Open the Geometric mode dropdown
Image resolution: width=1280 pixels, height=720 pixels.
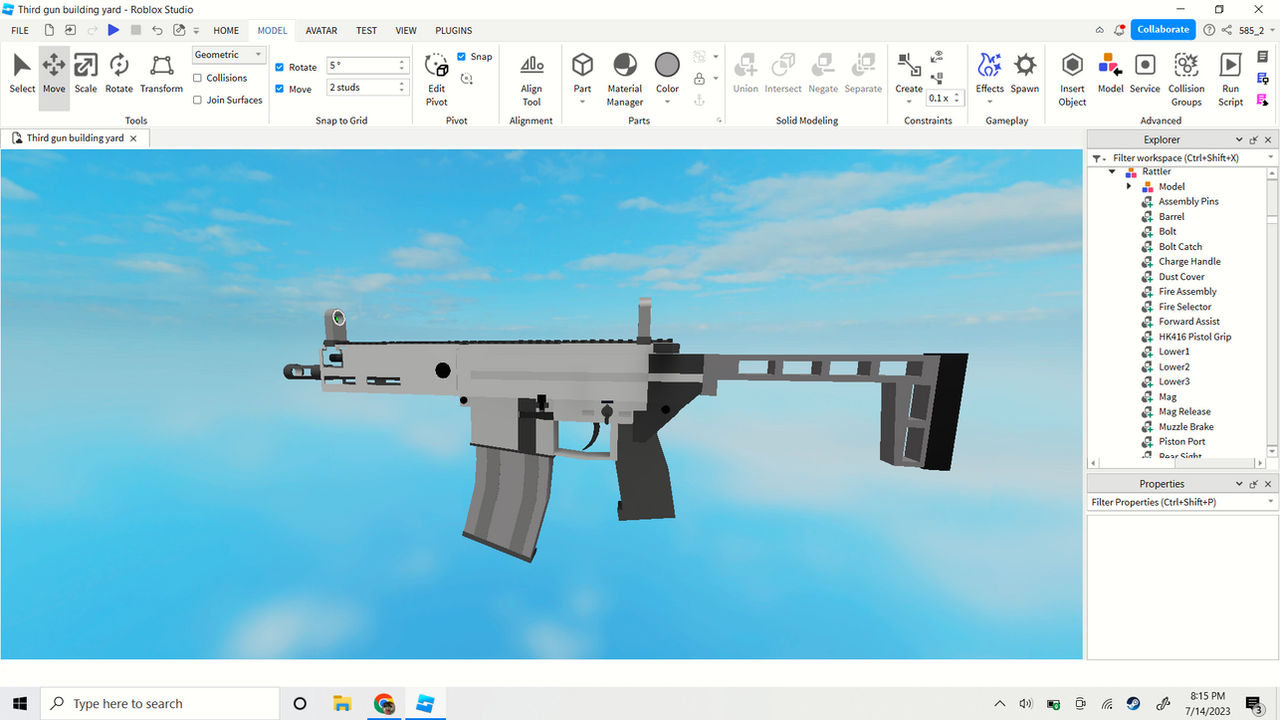[229, 55]
